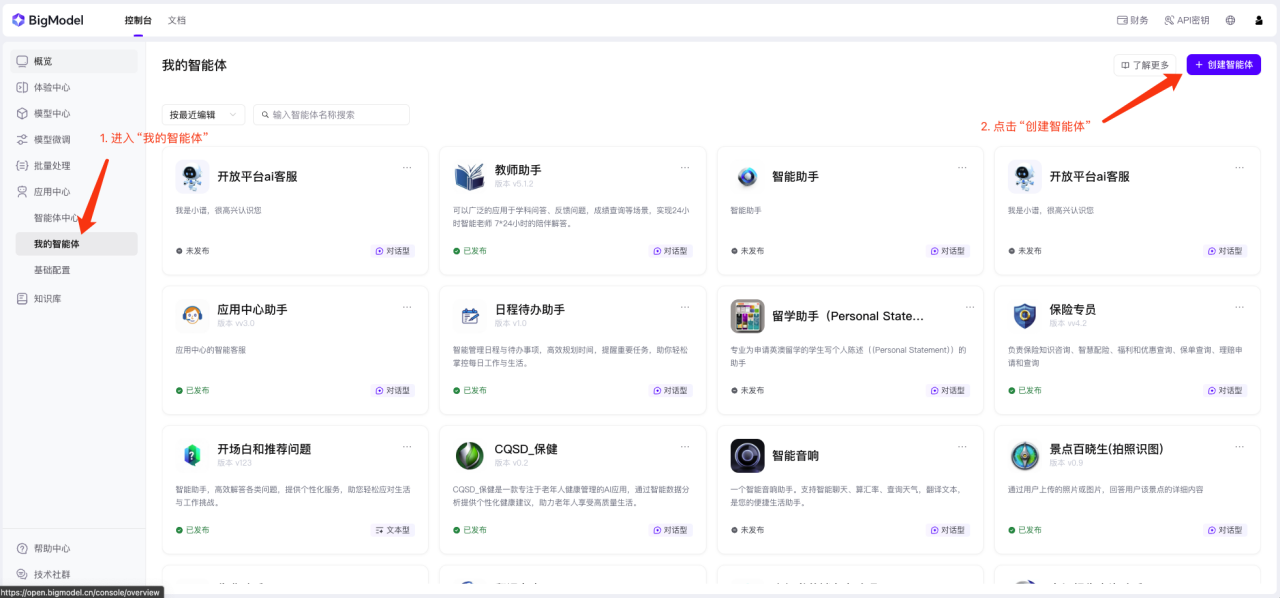Select 概览 in the sidebar
Image resolution: width=1280 pixels, height=598 pixels.
(74, 61)
